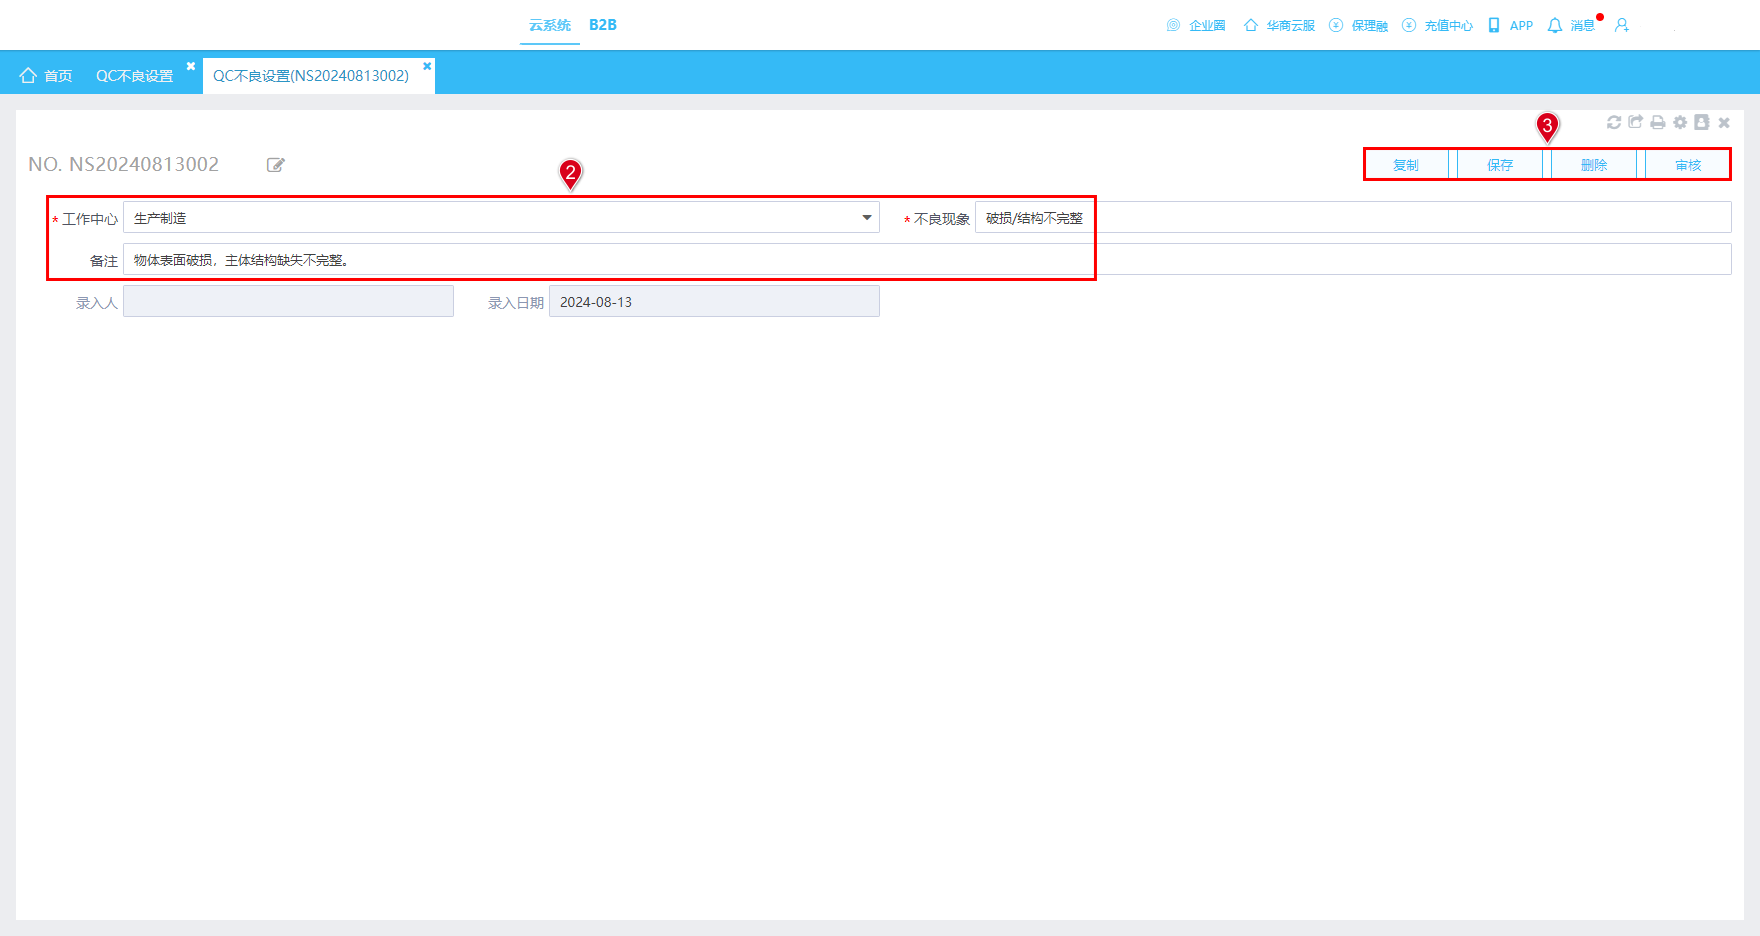Click the print icon

(x=1658, y=122)
